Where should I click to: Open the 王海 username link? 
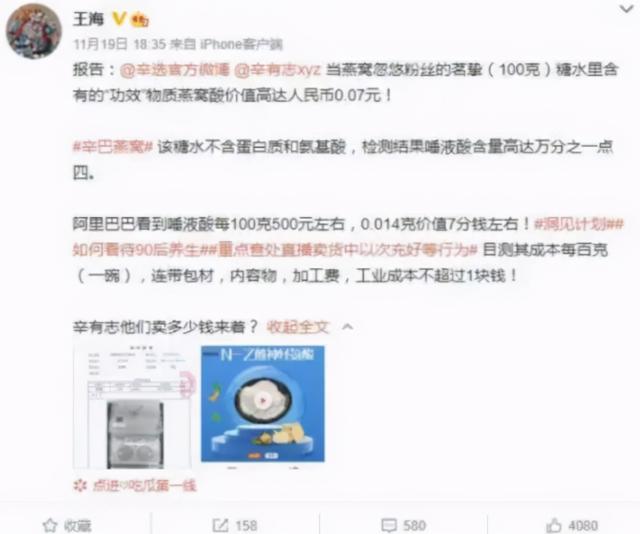(x=89, y=18)
